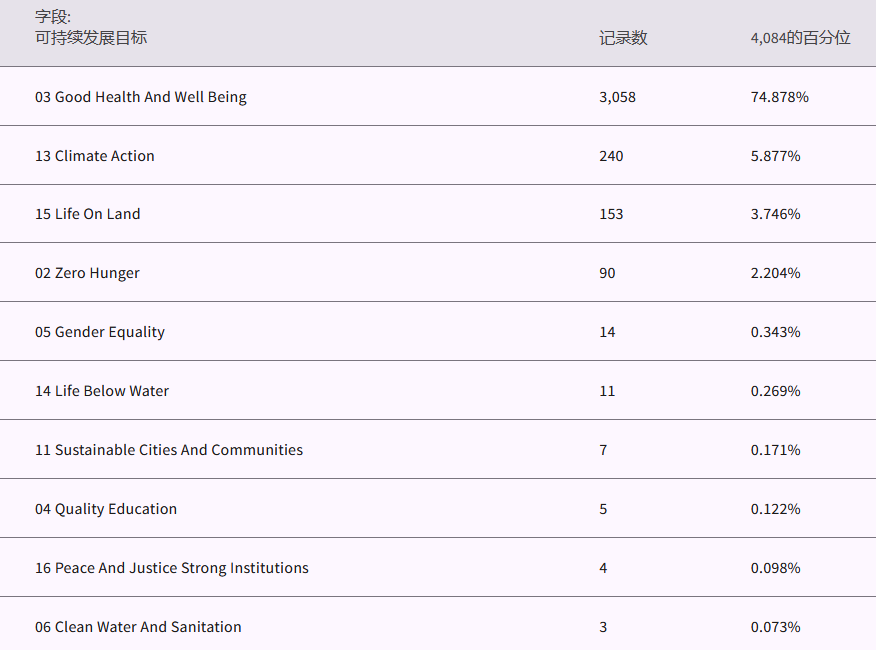Open the 04 Quality Education row

point(106,509)
